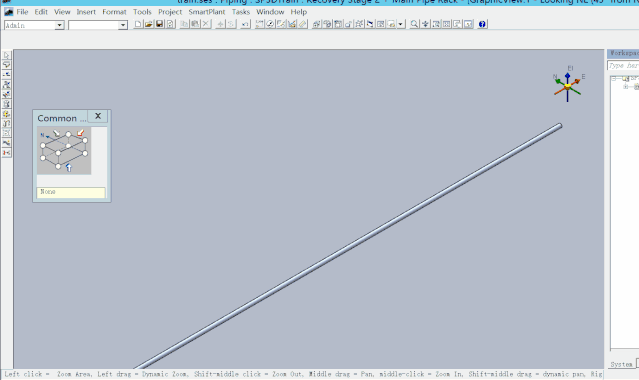Click the blue up arrow on the Common Views cube
The image size is (639, 380).
(x=68, y=167)
